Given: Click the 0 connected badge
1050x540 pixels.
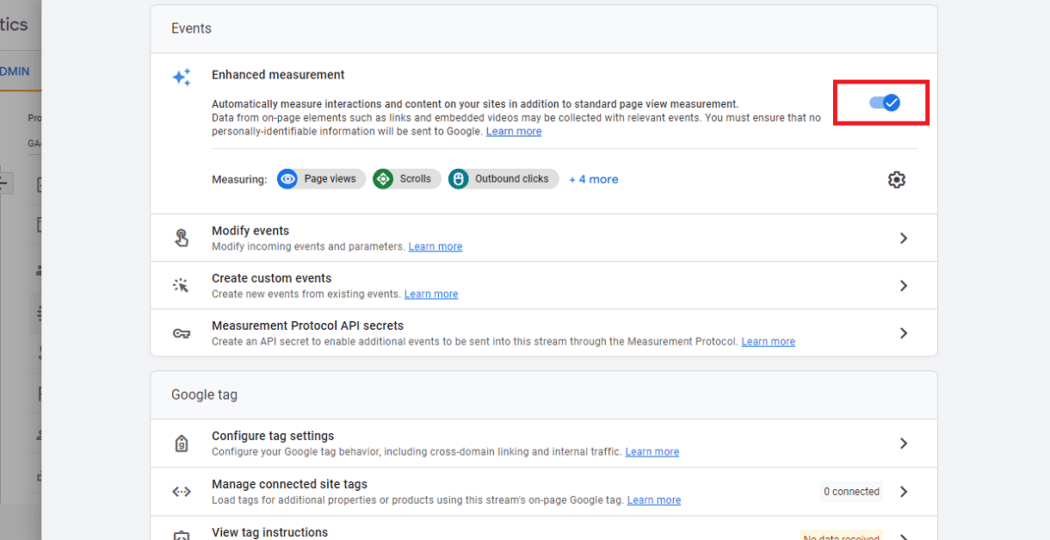Looking at the screenshot, I should [x=851, y=492].
